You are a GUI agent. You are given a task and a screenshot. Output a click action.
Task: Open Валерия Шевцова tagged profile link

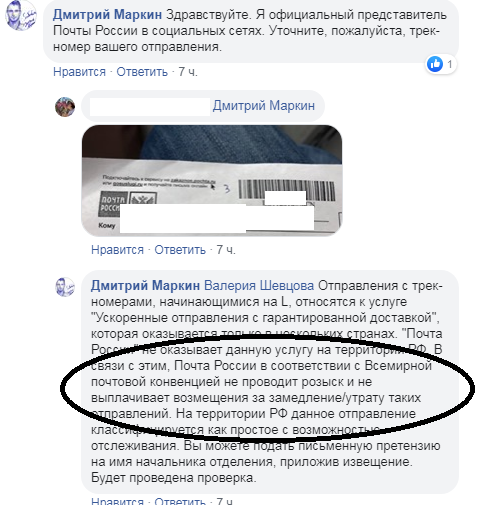coord(259,286)
